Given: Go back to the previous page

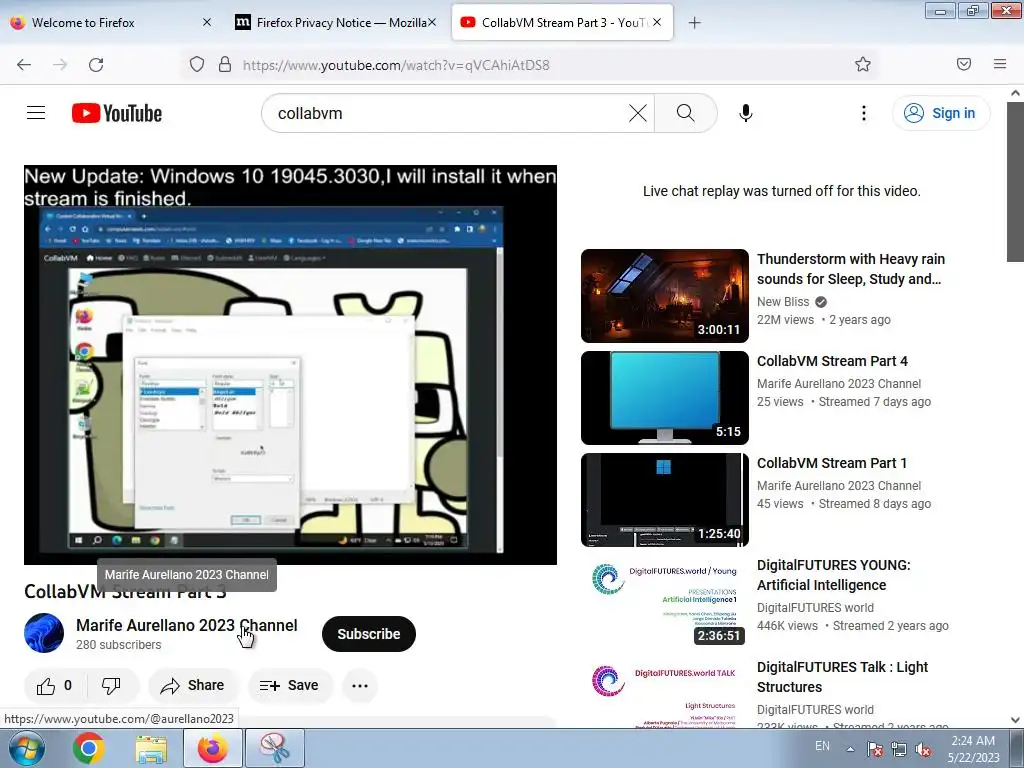Looking at the screenshot, I should click(x=24, y=65).
